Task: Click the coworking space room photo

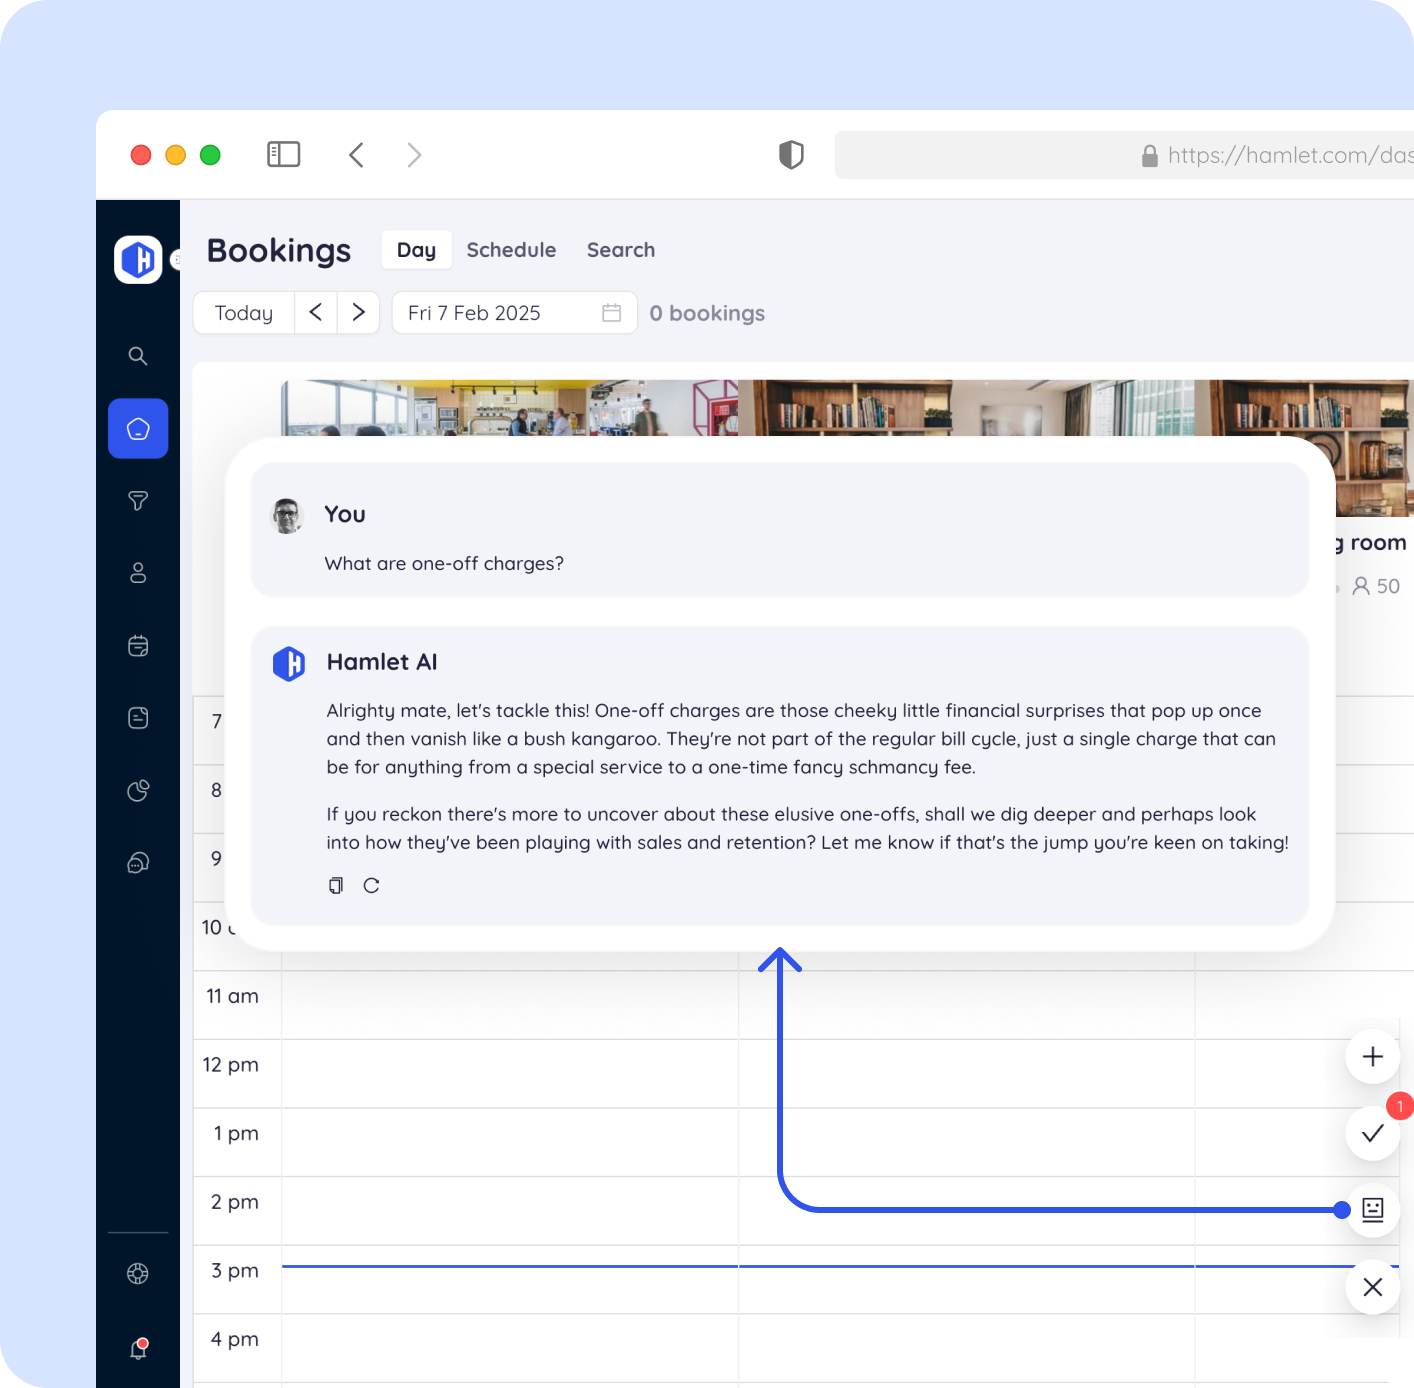Action: (509, 408)
